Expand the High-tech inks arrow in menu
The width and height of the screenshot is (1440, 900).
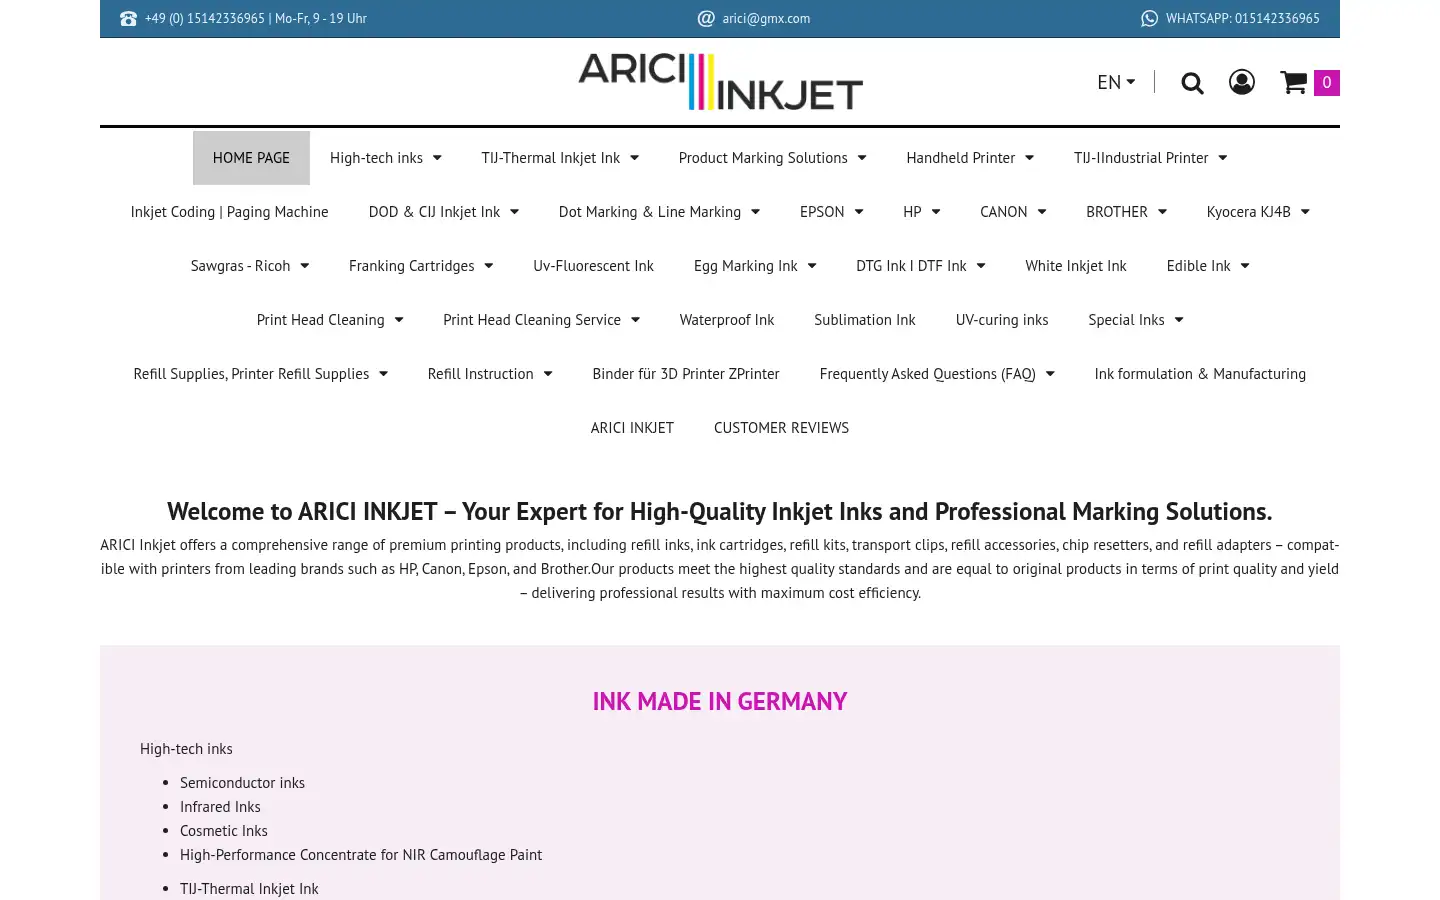pos(437,158)
